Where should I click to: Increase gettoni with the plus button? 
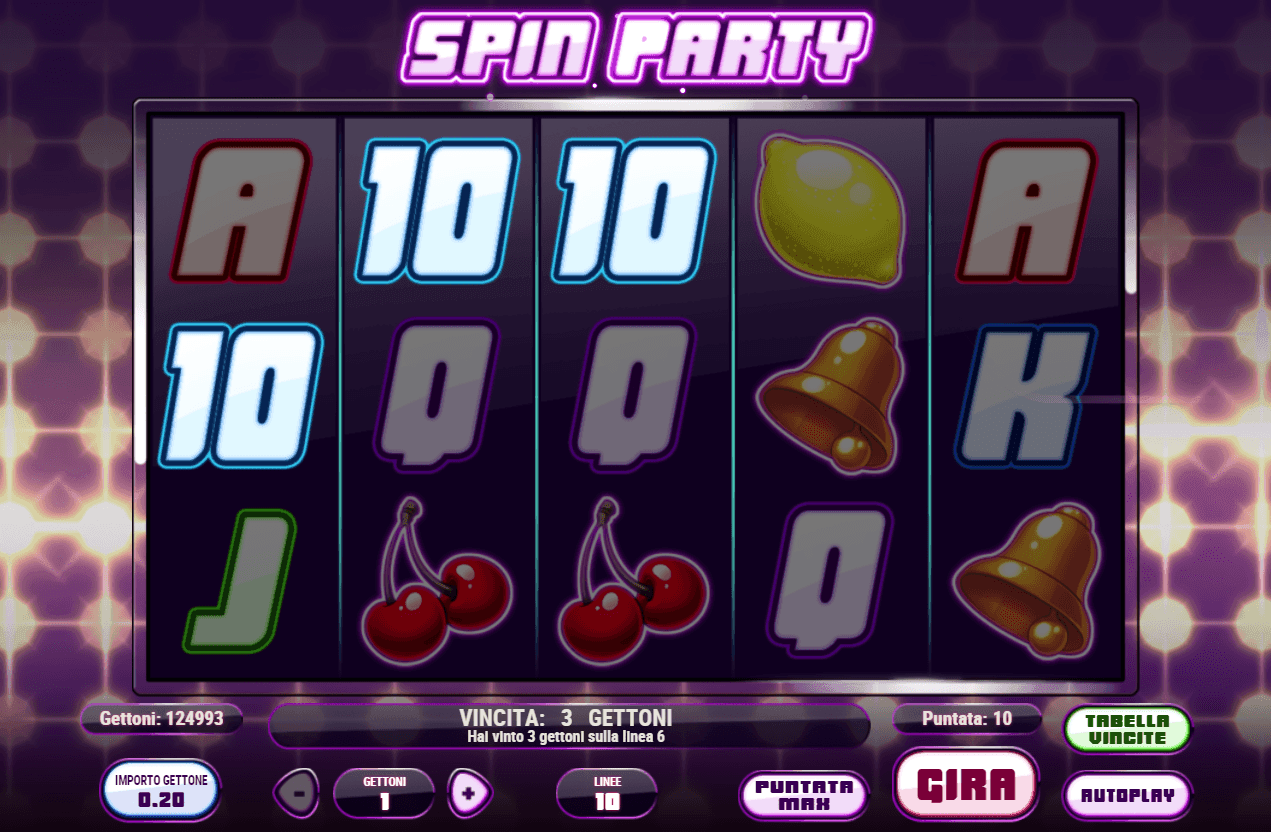470,793
